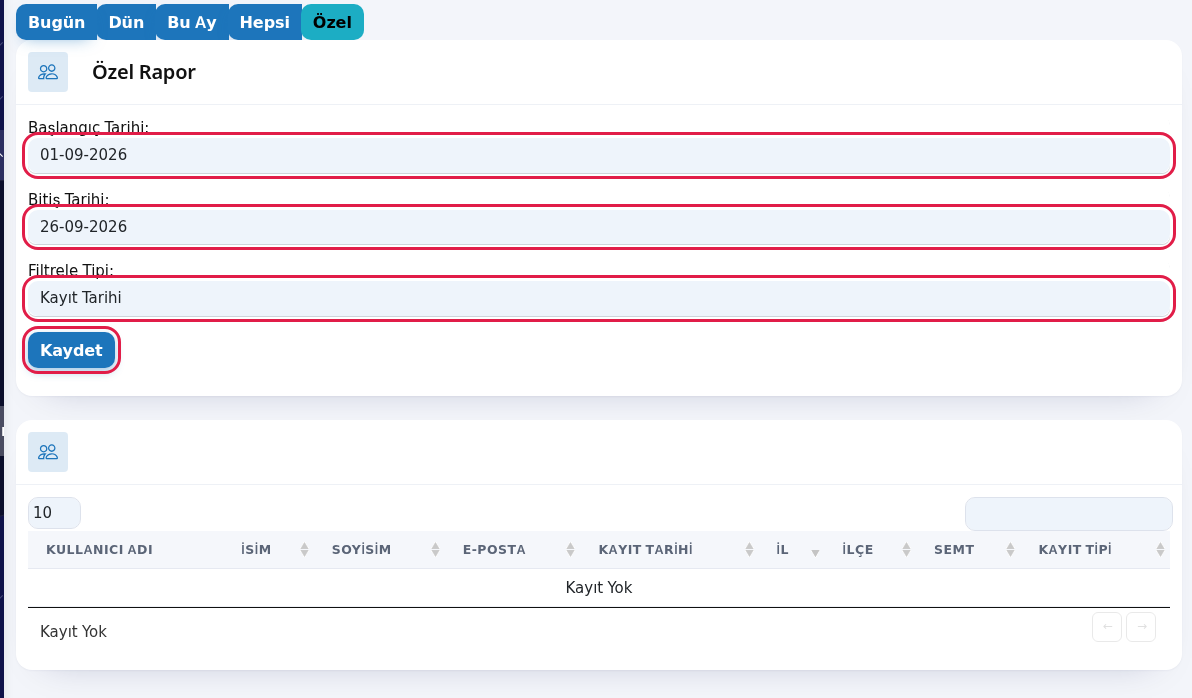Screen dimensions: 1192x698
Task: Click the users icon beside Özel Rapor
Action: tap(48, 72)
